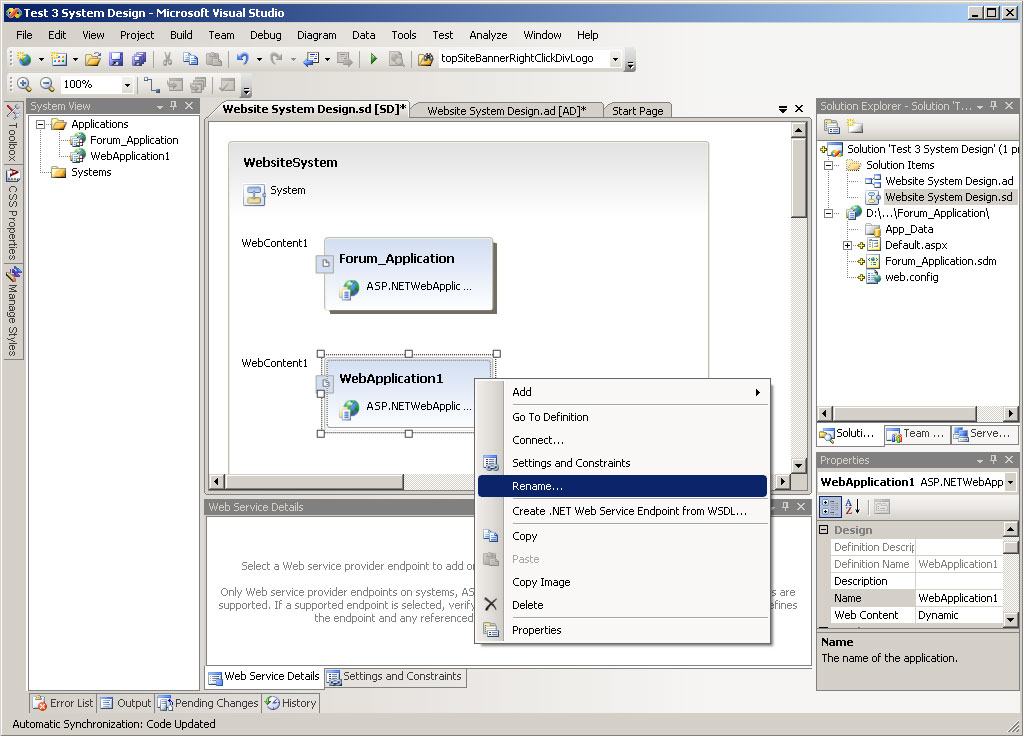Screen dimensions: 1023x736
Task: Click the Start Debugging green play icon
Action: coord(373,59)
